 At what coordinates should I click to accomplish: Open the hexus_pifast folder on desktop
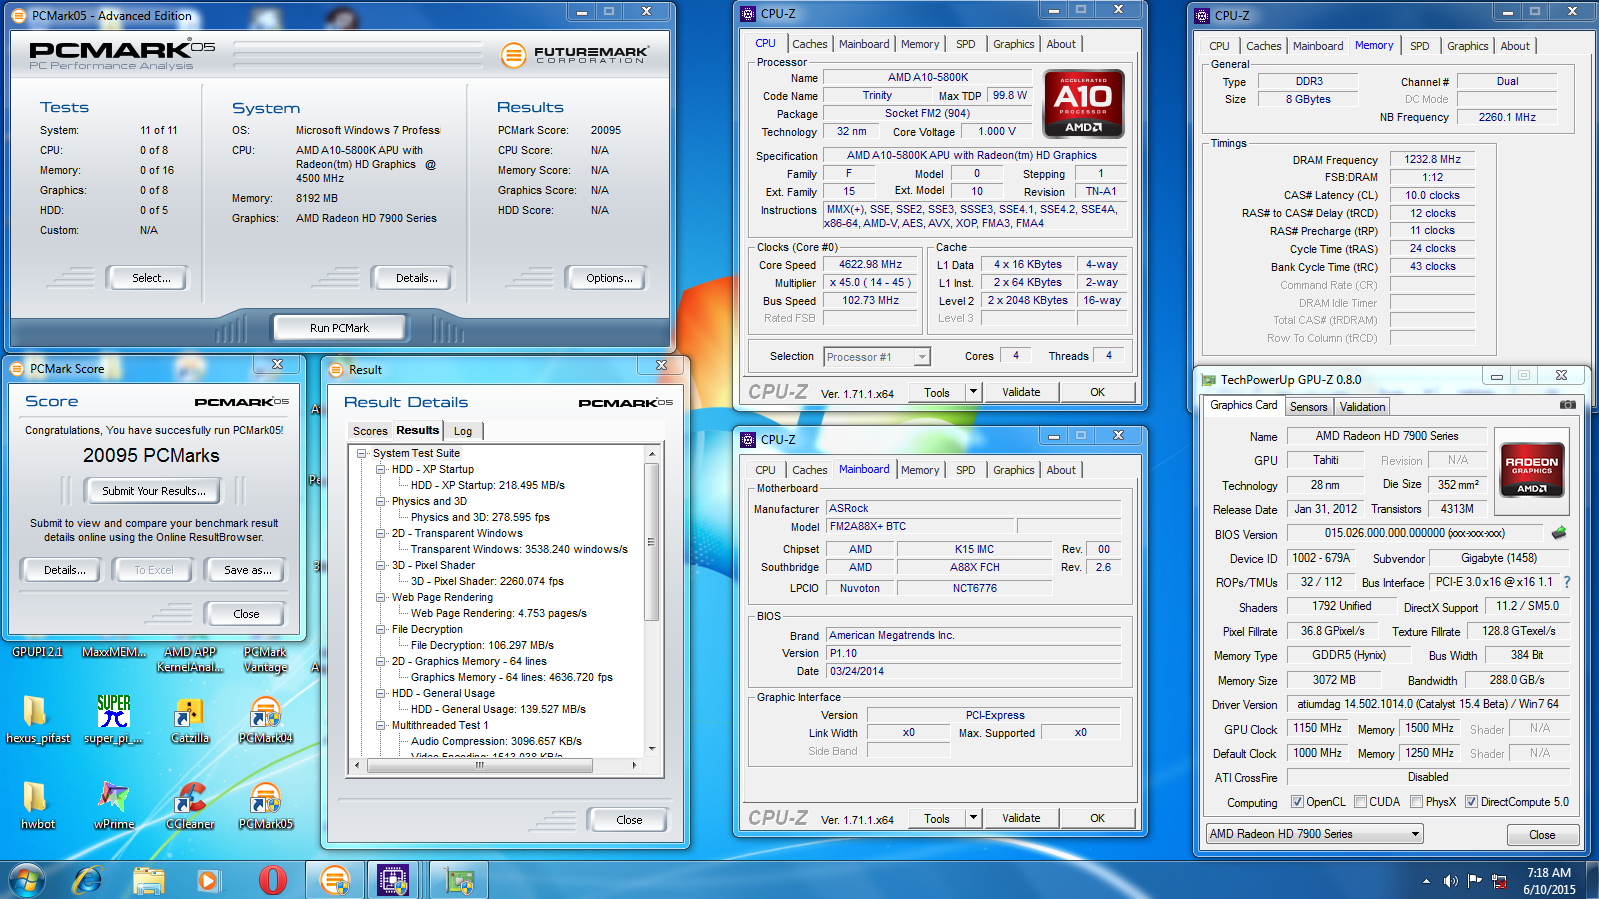click(37, 719)
